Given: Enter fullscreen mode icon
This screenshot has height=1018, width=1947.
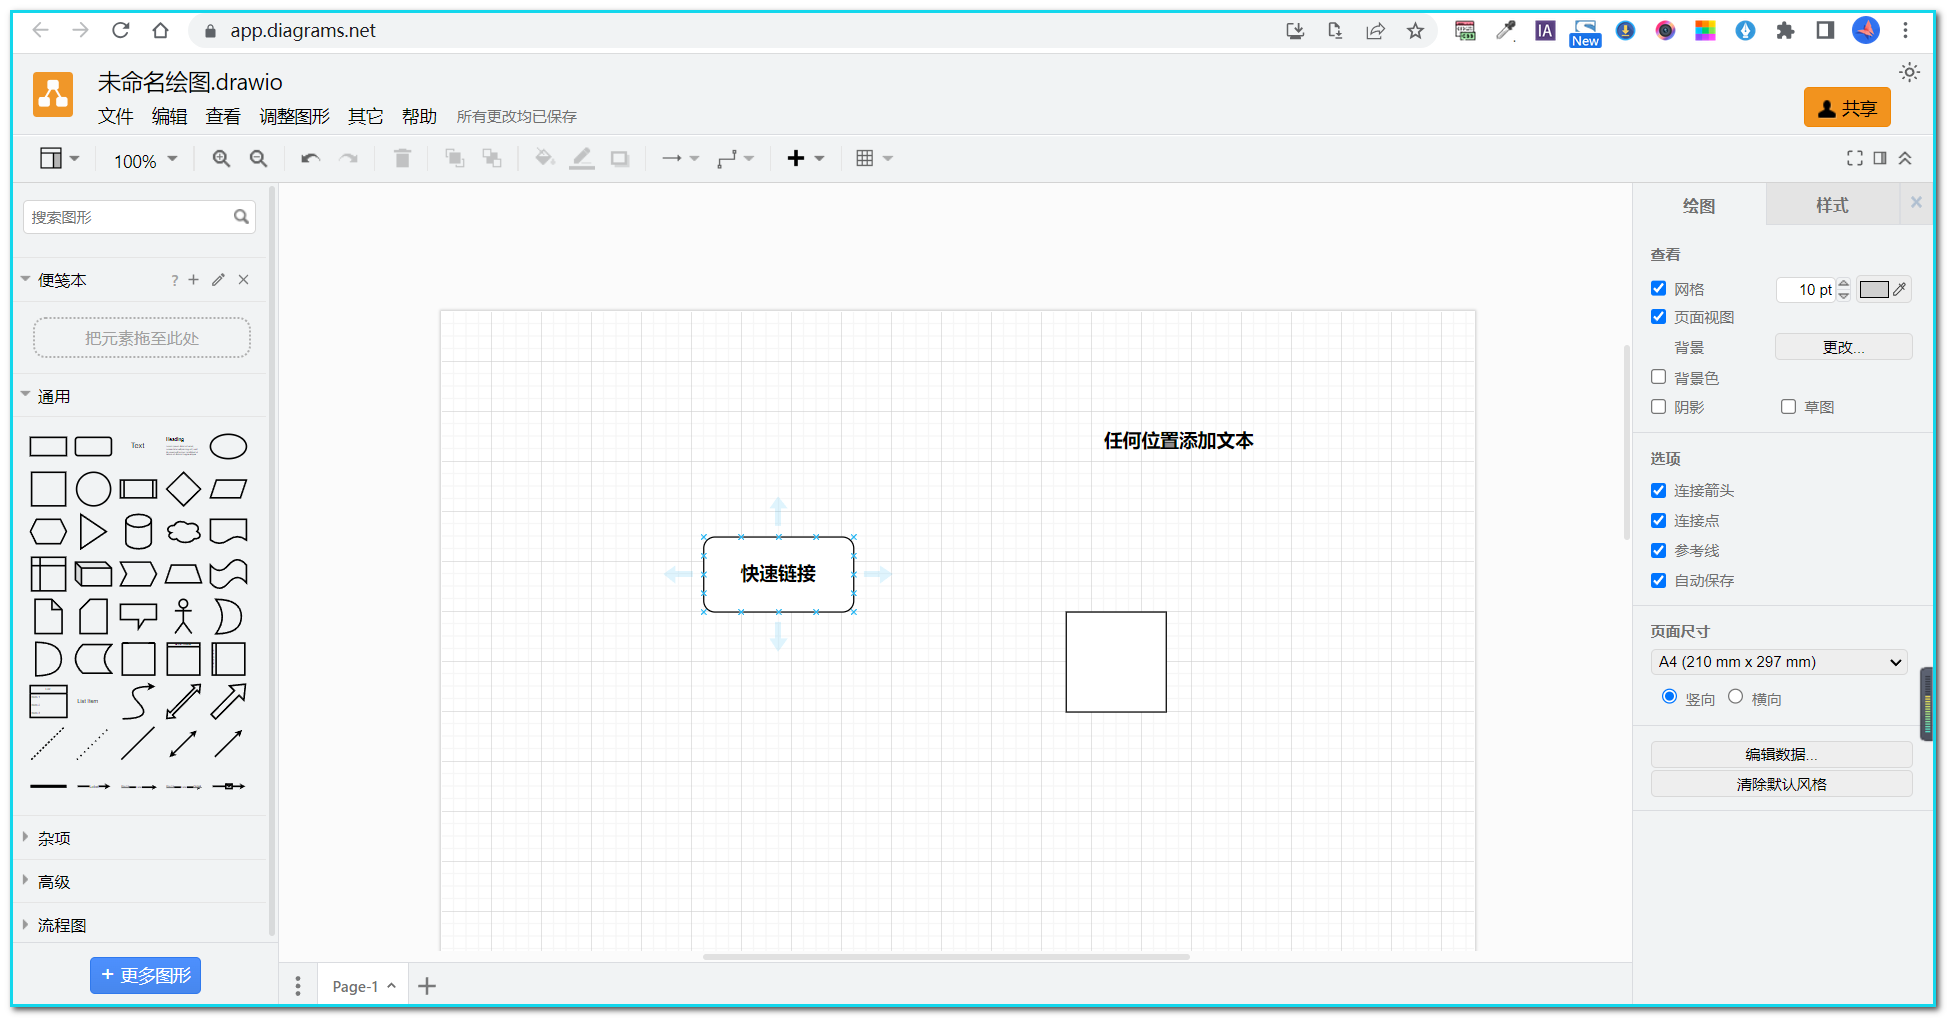Looking at the screenshot, I should (x=1855, y=158).
